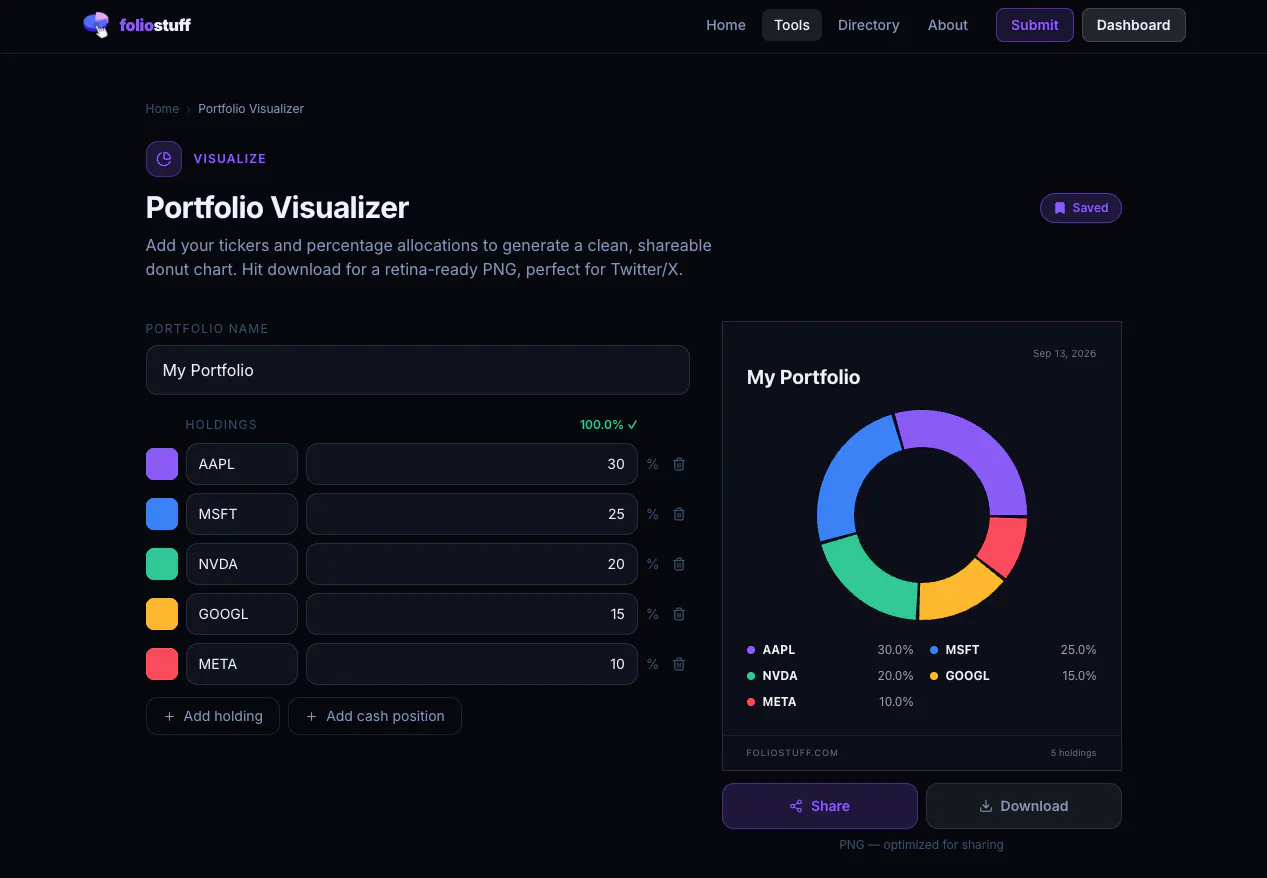Change the red META color swatch

tap(162, 664)
